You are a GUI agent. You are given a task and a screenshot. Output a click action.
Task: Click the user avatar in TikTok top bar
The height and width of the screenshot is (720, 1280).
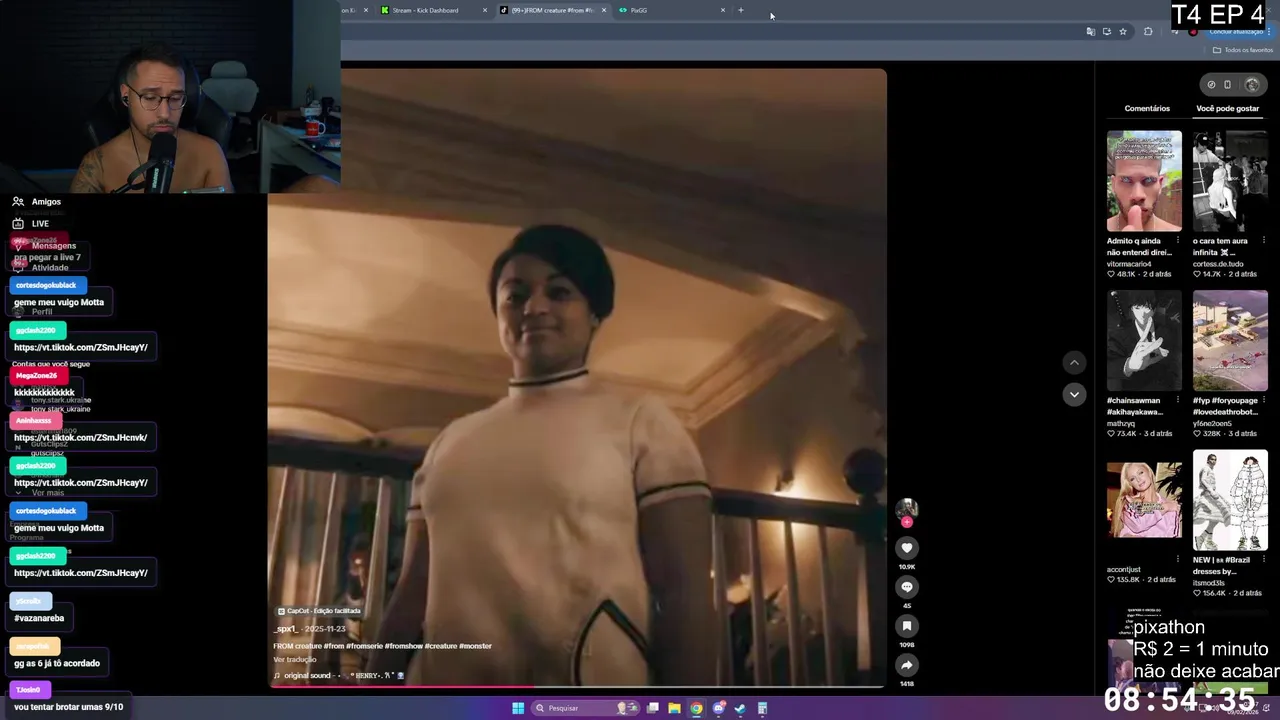click(x=1251, y=85)
